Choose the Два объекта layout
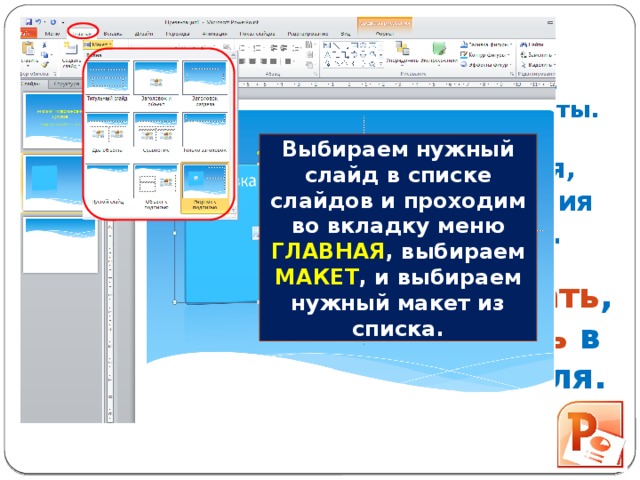Screen dimensions: 640x480 point(107,133)
